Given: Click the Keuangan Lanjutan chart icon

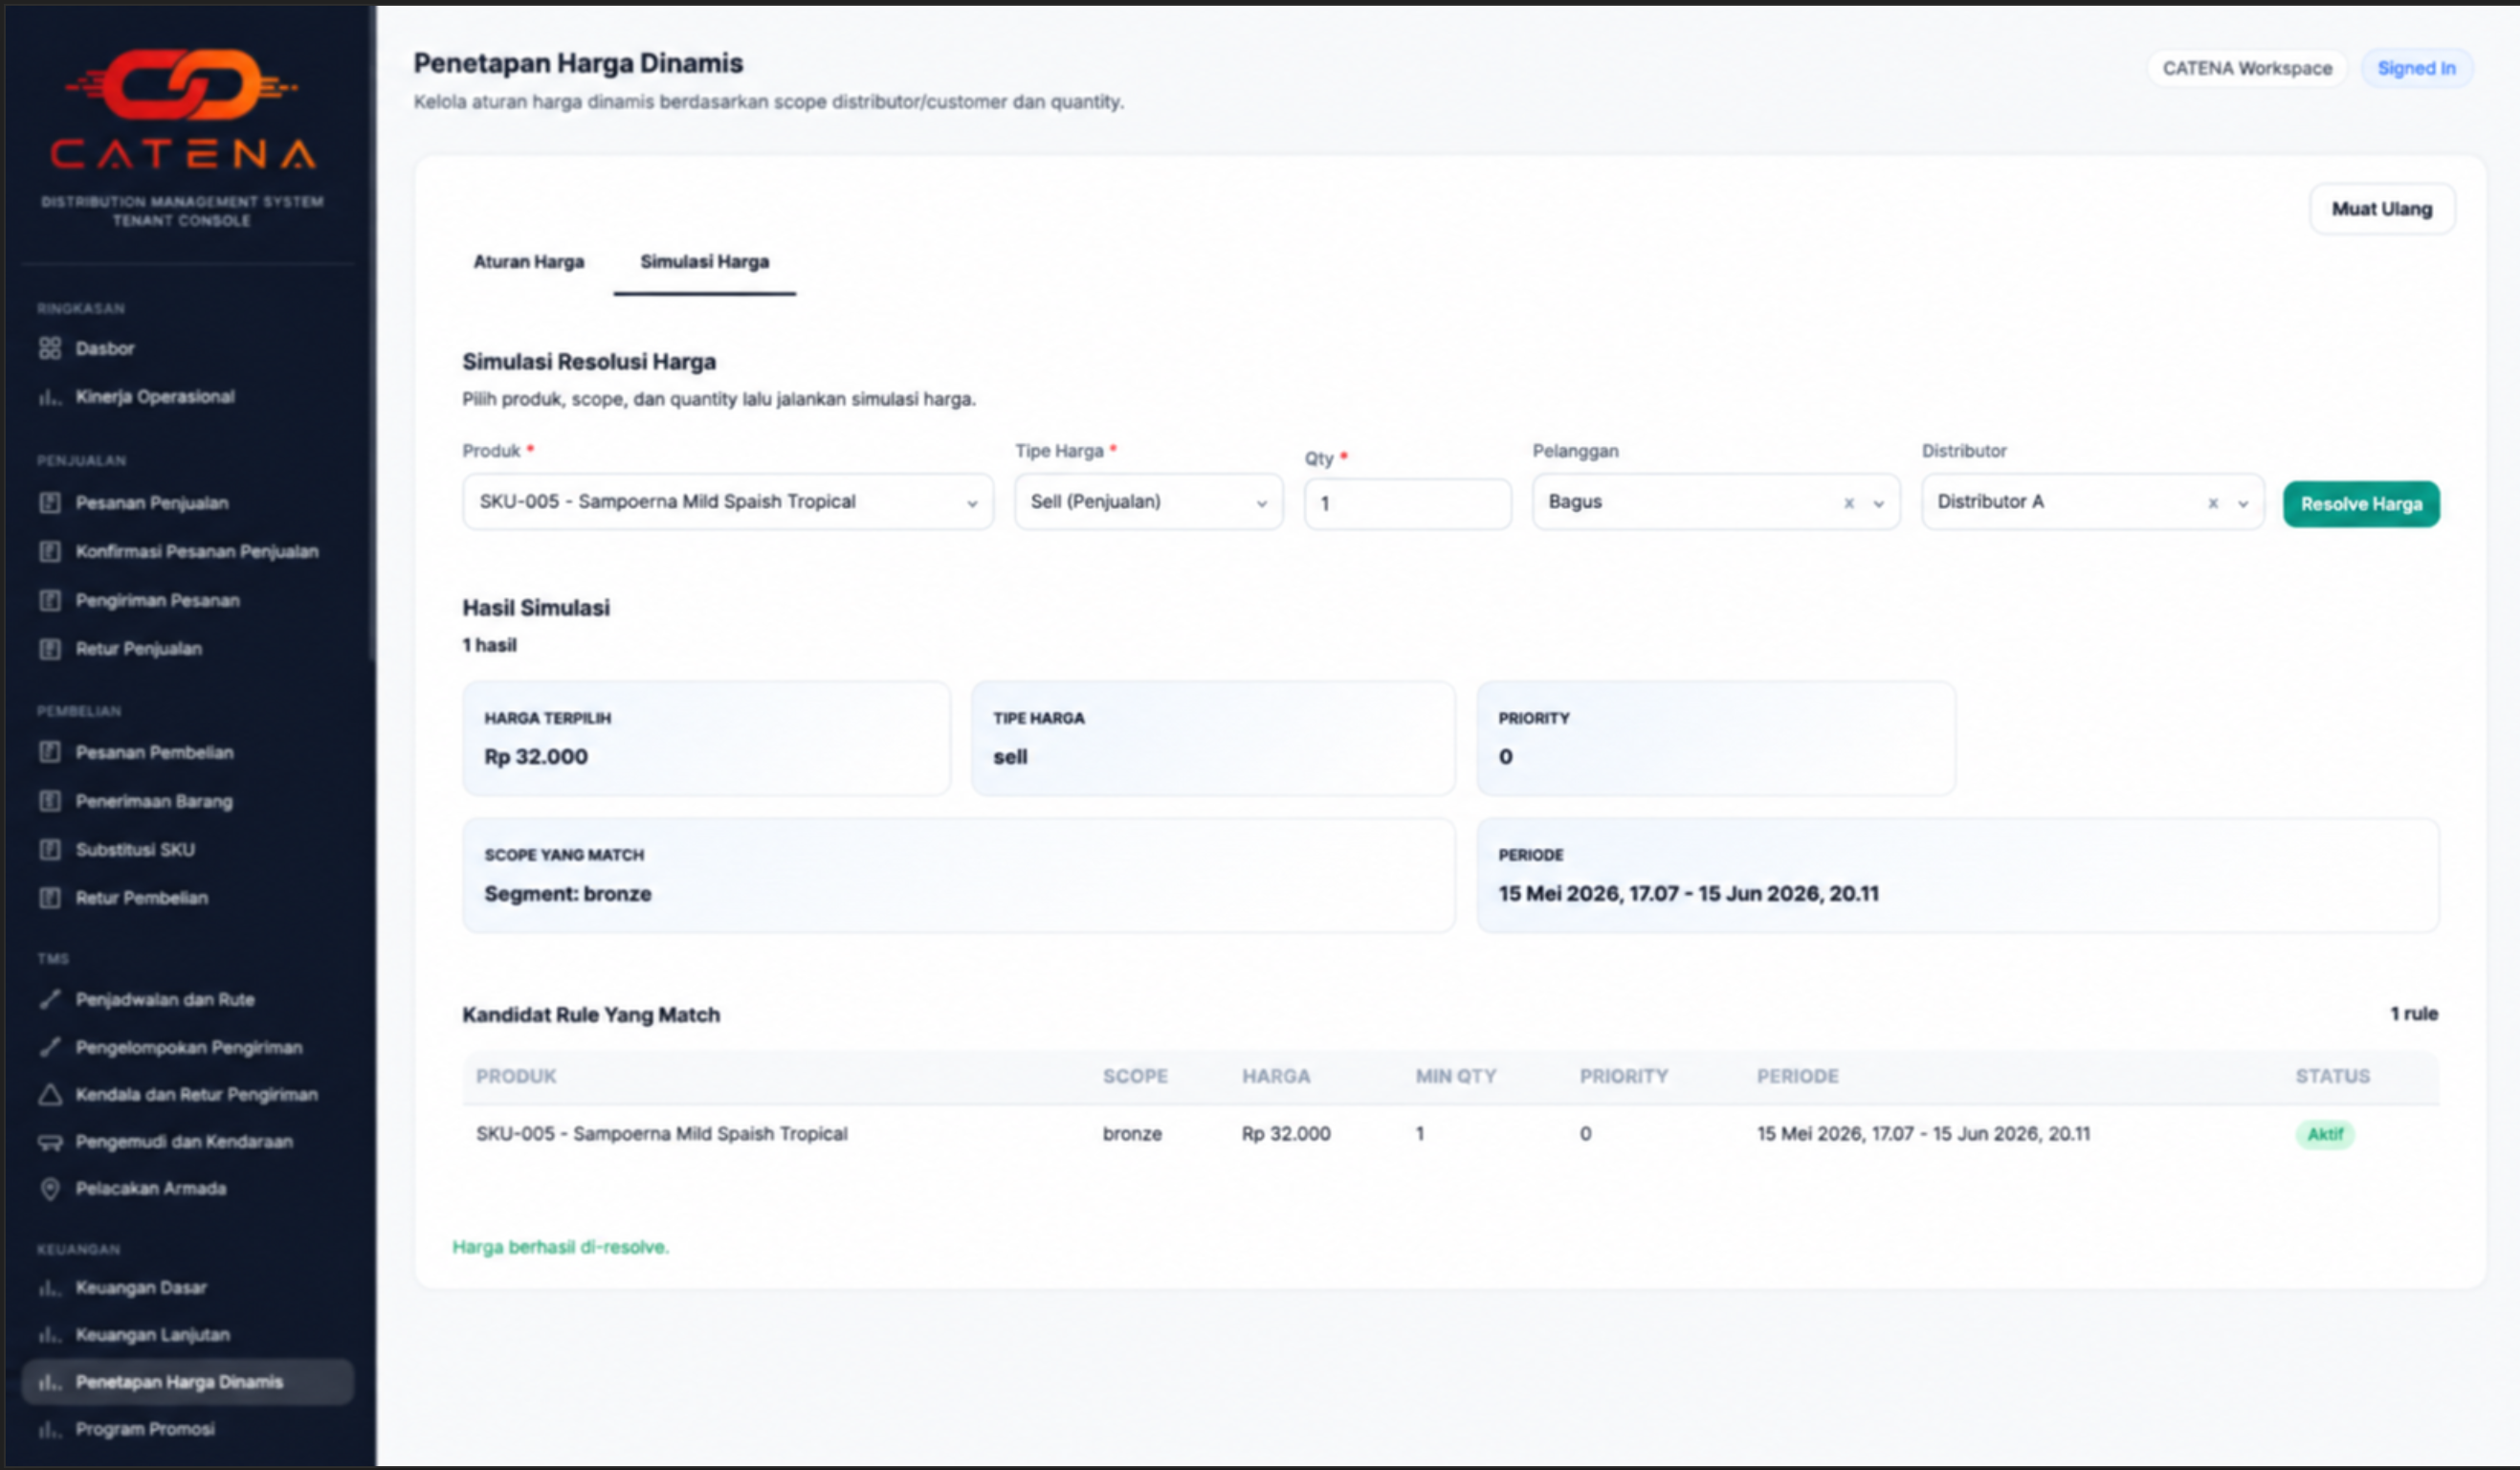Looking at the screenshot, I should point(49,1335).
